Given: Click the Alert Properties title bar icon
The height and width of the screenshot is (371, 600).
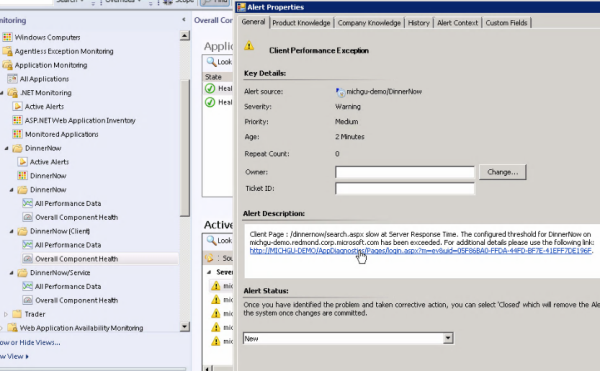Looking at the screenshot, I should coord(241,7).
